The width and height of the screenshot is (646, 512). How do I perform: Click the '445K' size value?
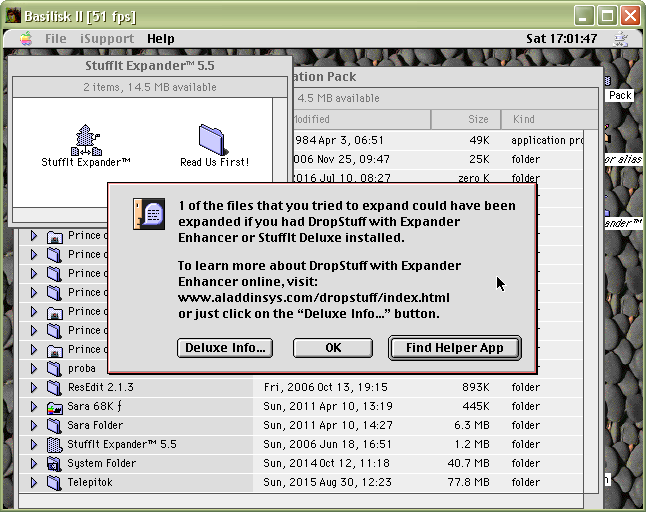(475, 406)
